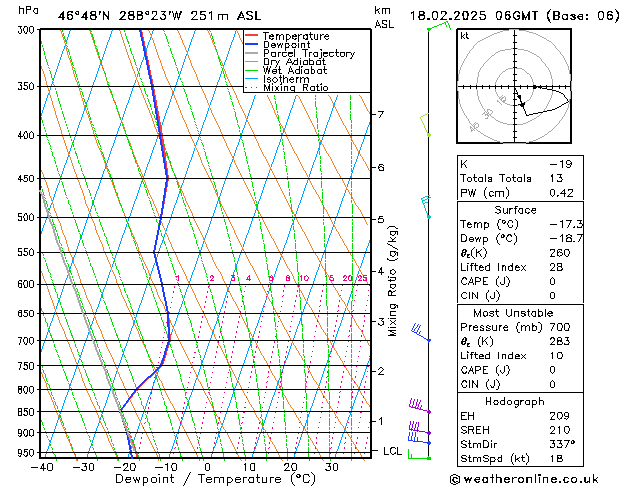Click the hPa unit label
629x486 pixels.
[x=28, y=10]
